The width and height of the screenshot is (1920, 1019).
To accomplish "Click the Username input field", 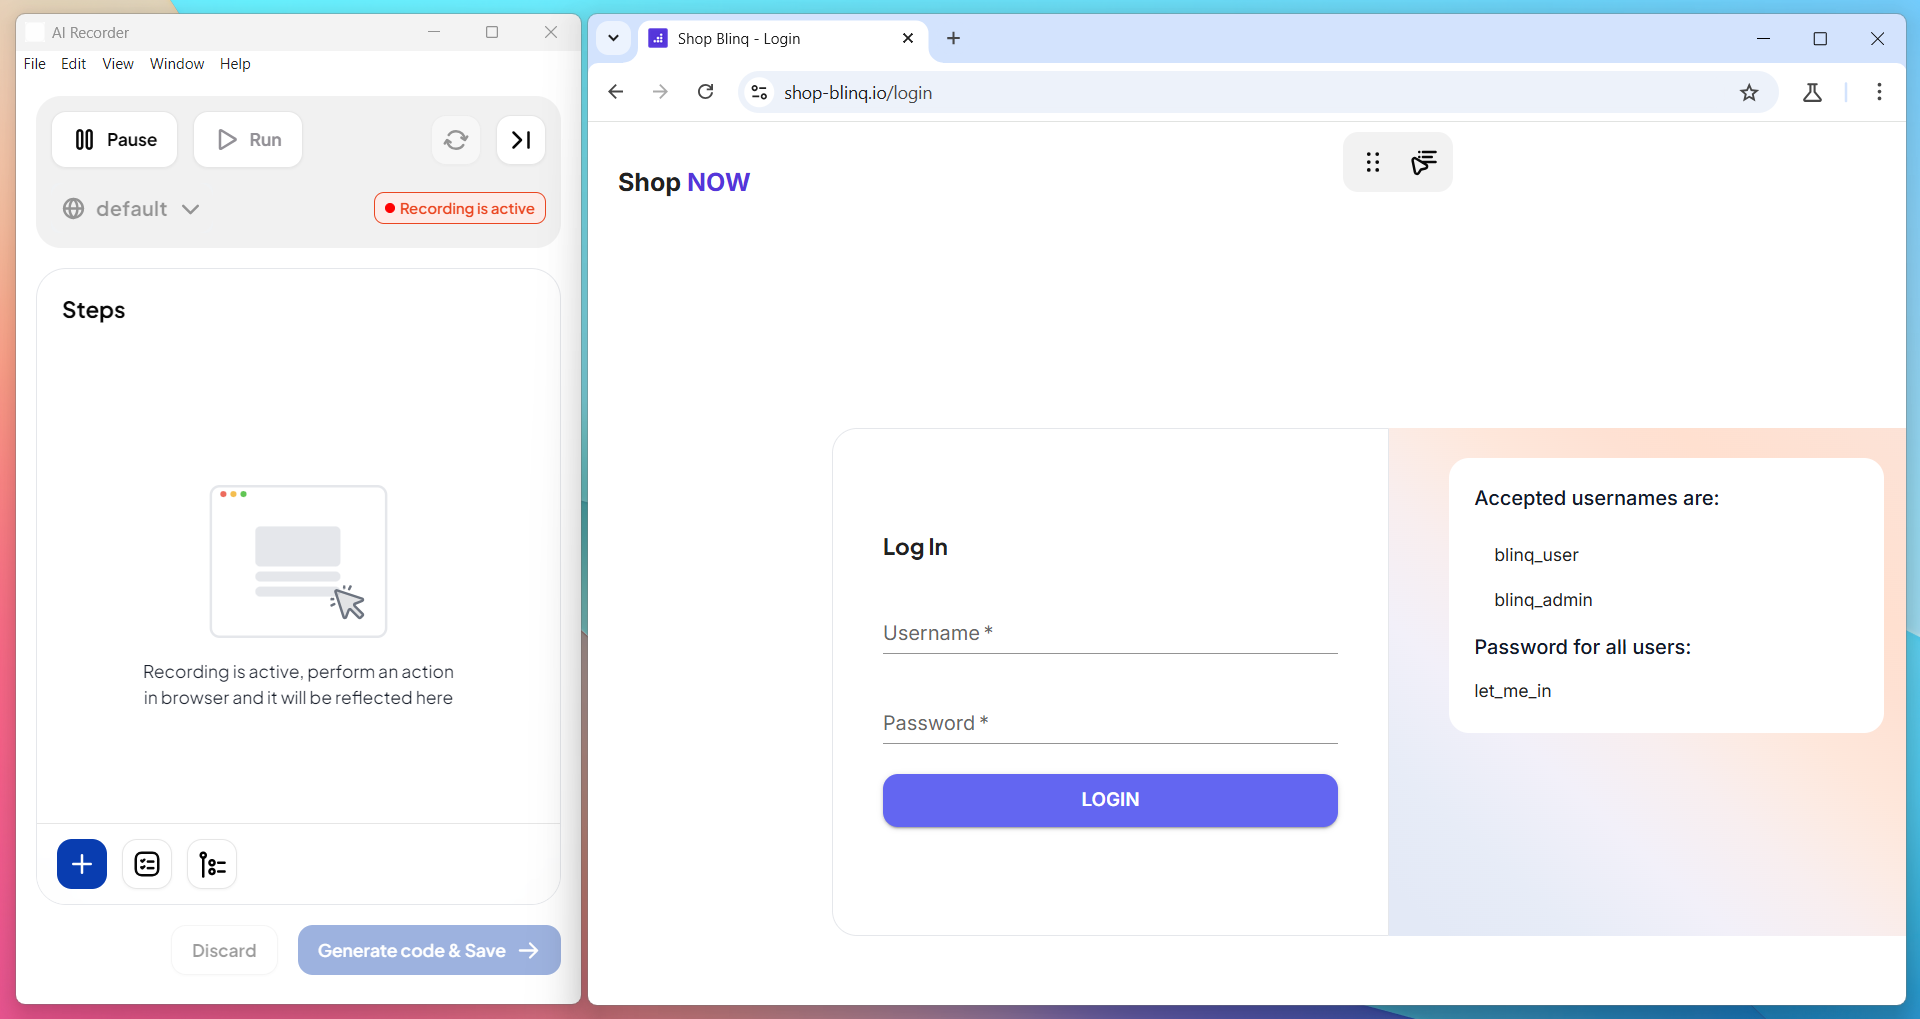I will [x=1110, y=634].
